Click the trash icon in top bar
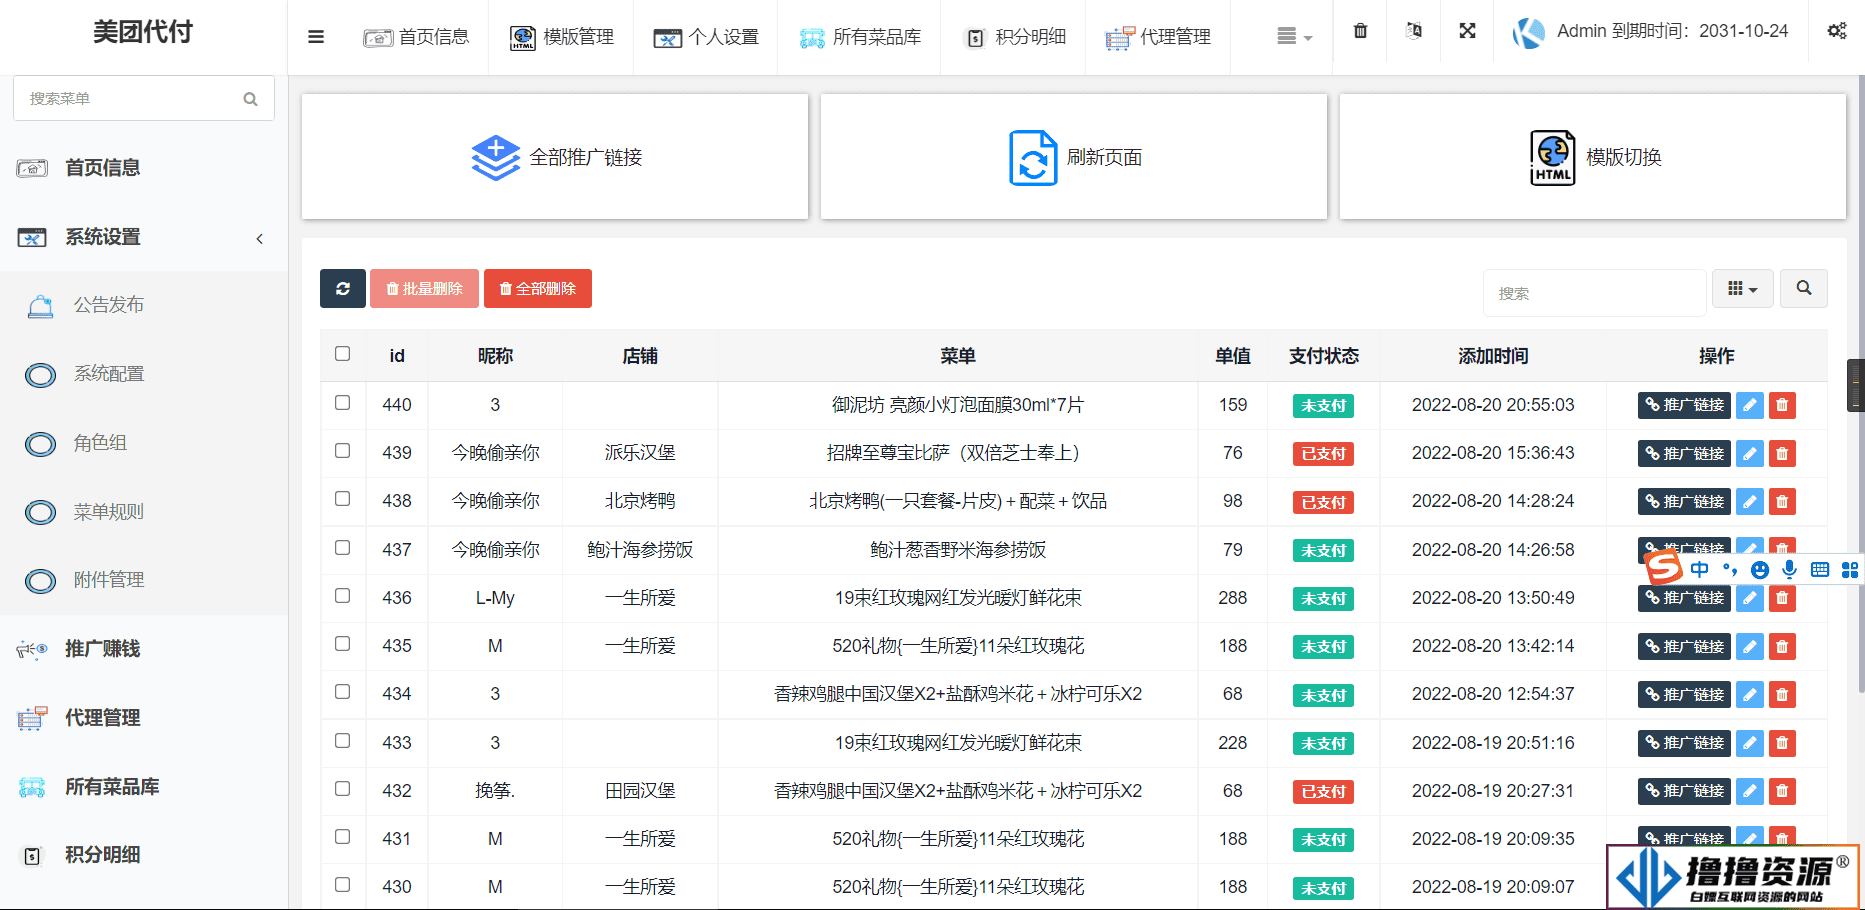Viewport: 1865px width, 910px height. [x=1360, y=31]
